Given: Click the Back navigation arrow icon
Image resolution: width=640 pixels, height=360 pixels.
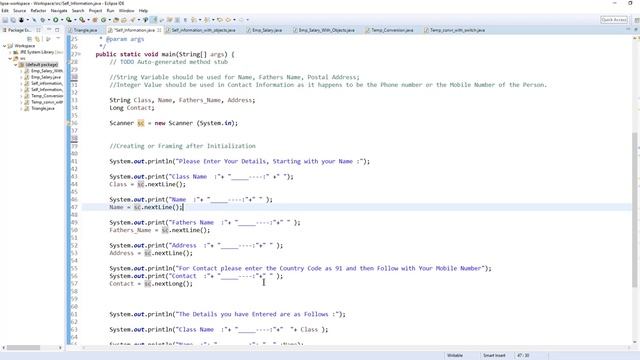Looking at the screenshot, I should (x=228, y=20).
